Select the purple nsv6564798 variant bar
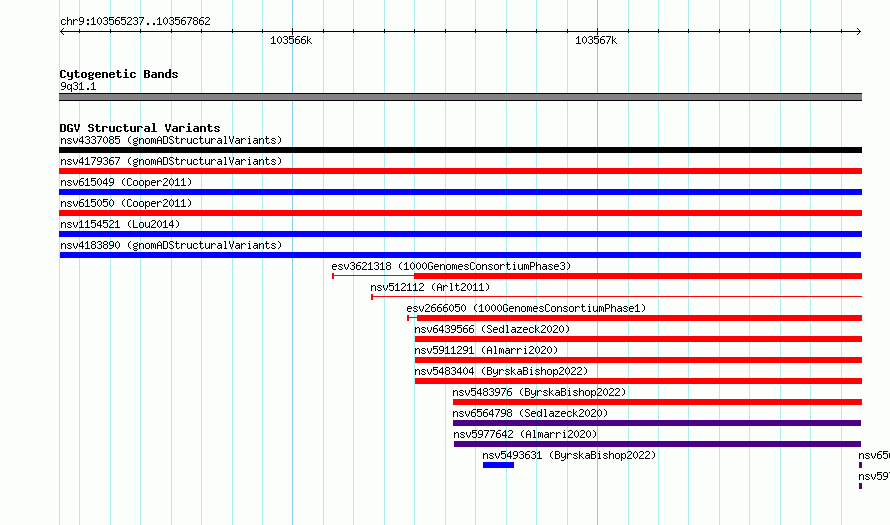Screen dimensions: 890x525 [x=657, y=423]
